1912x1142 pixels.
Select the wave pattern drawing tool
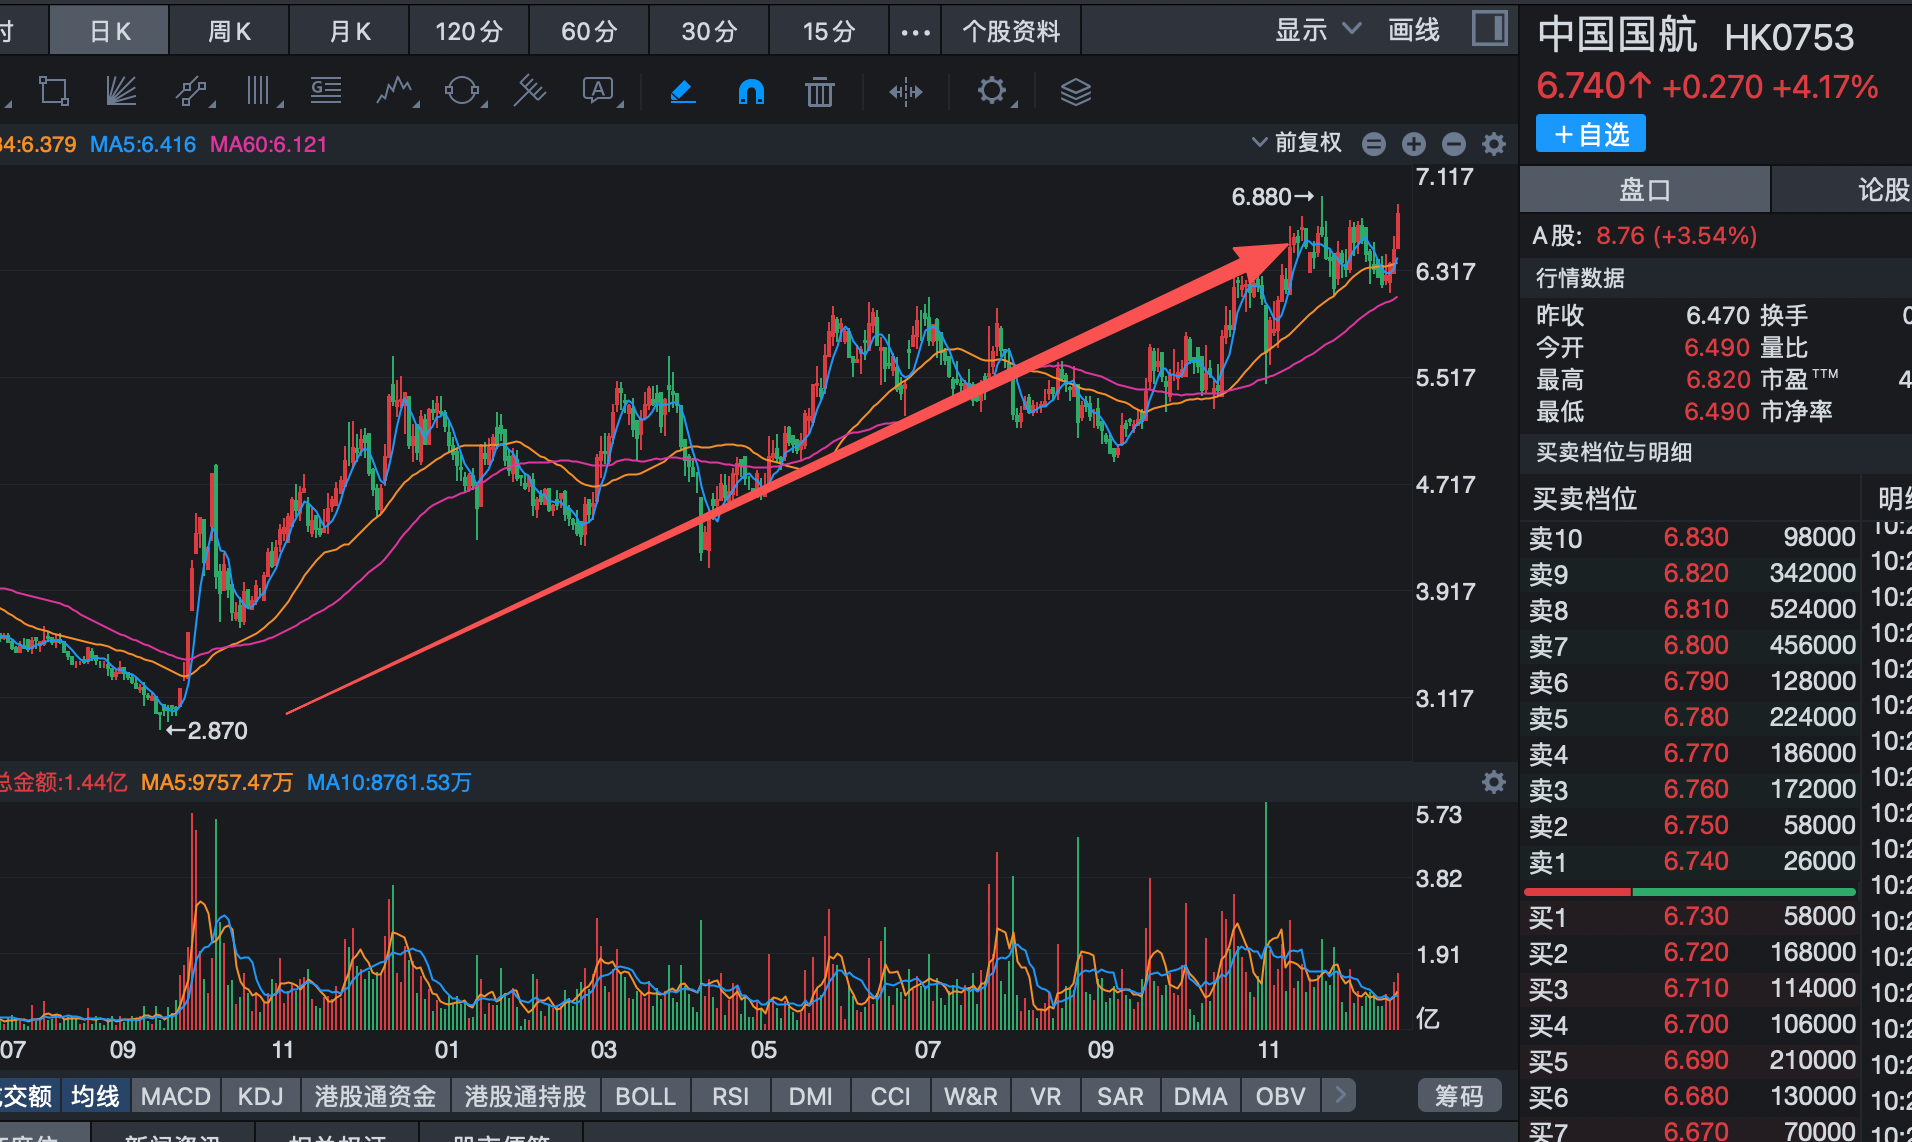point(395,92)
